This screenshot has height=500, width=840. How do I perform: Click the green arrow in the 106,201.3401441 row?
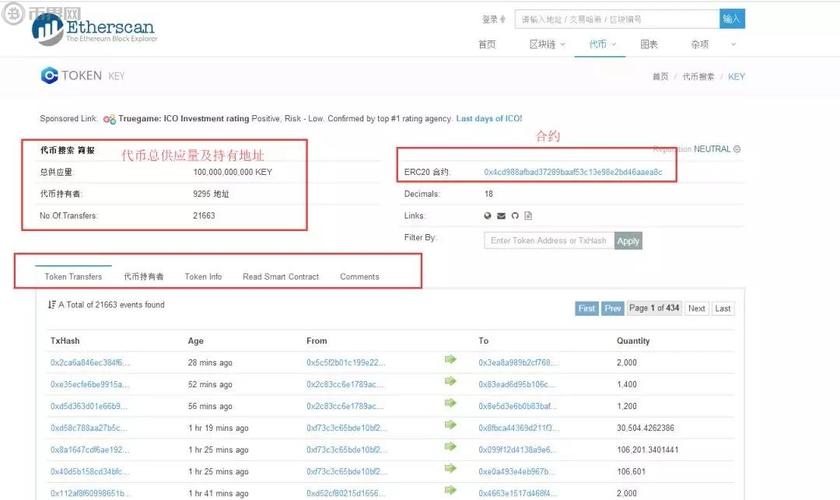(450, 446)
